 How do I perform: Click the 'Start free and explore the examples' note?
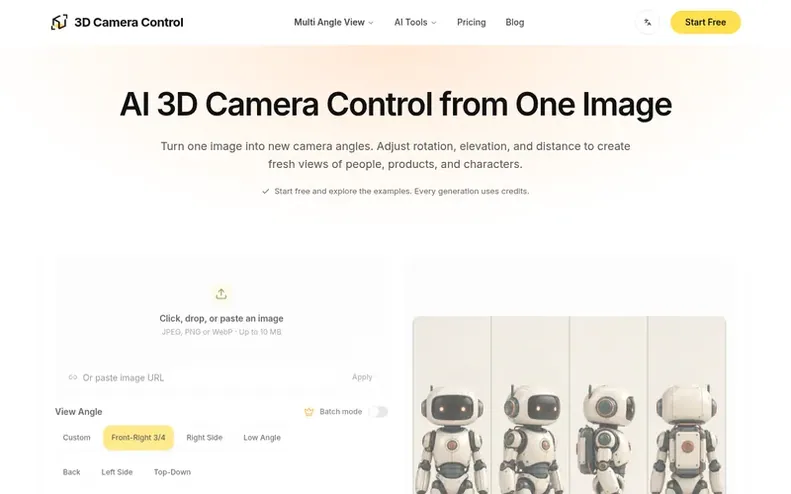396,191
